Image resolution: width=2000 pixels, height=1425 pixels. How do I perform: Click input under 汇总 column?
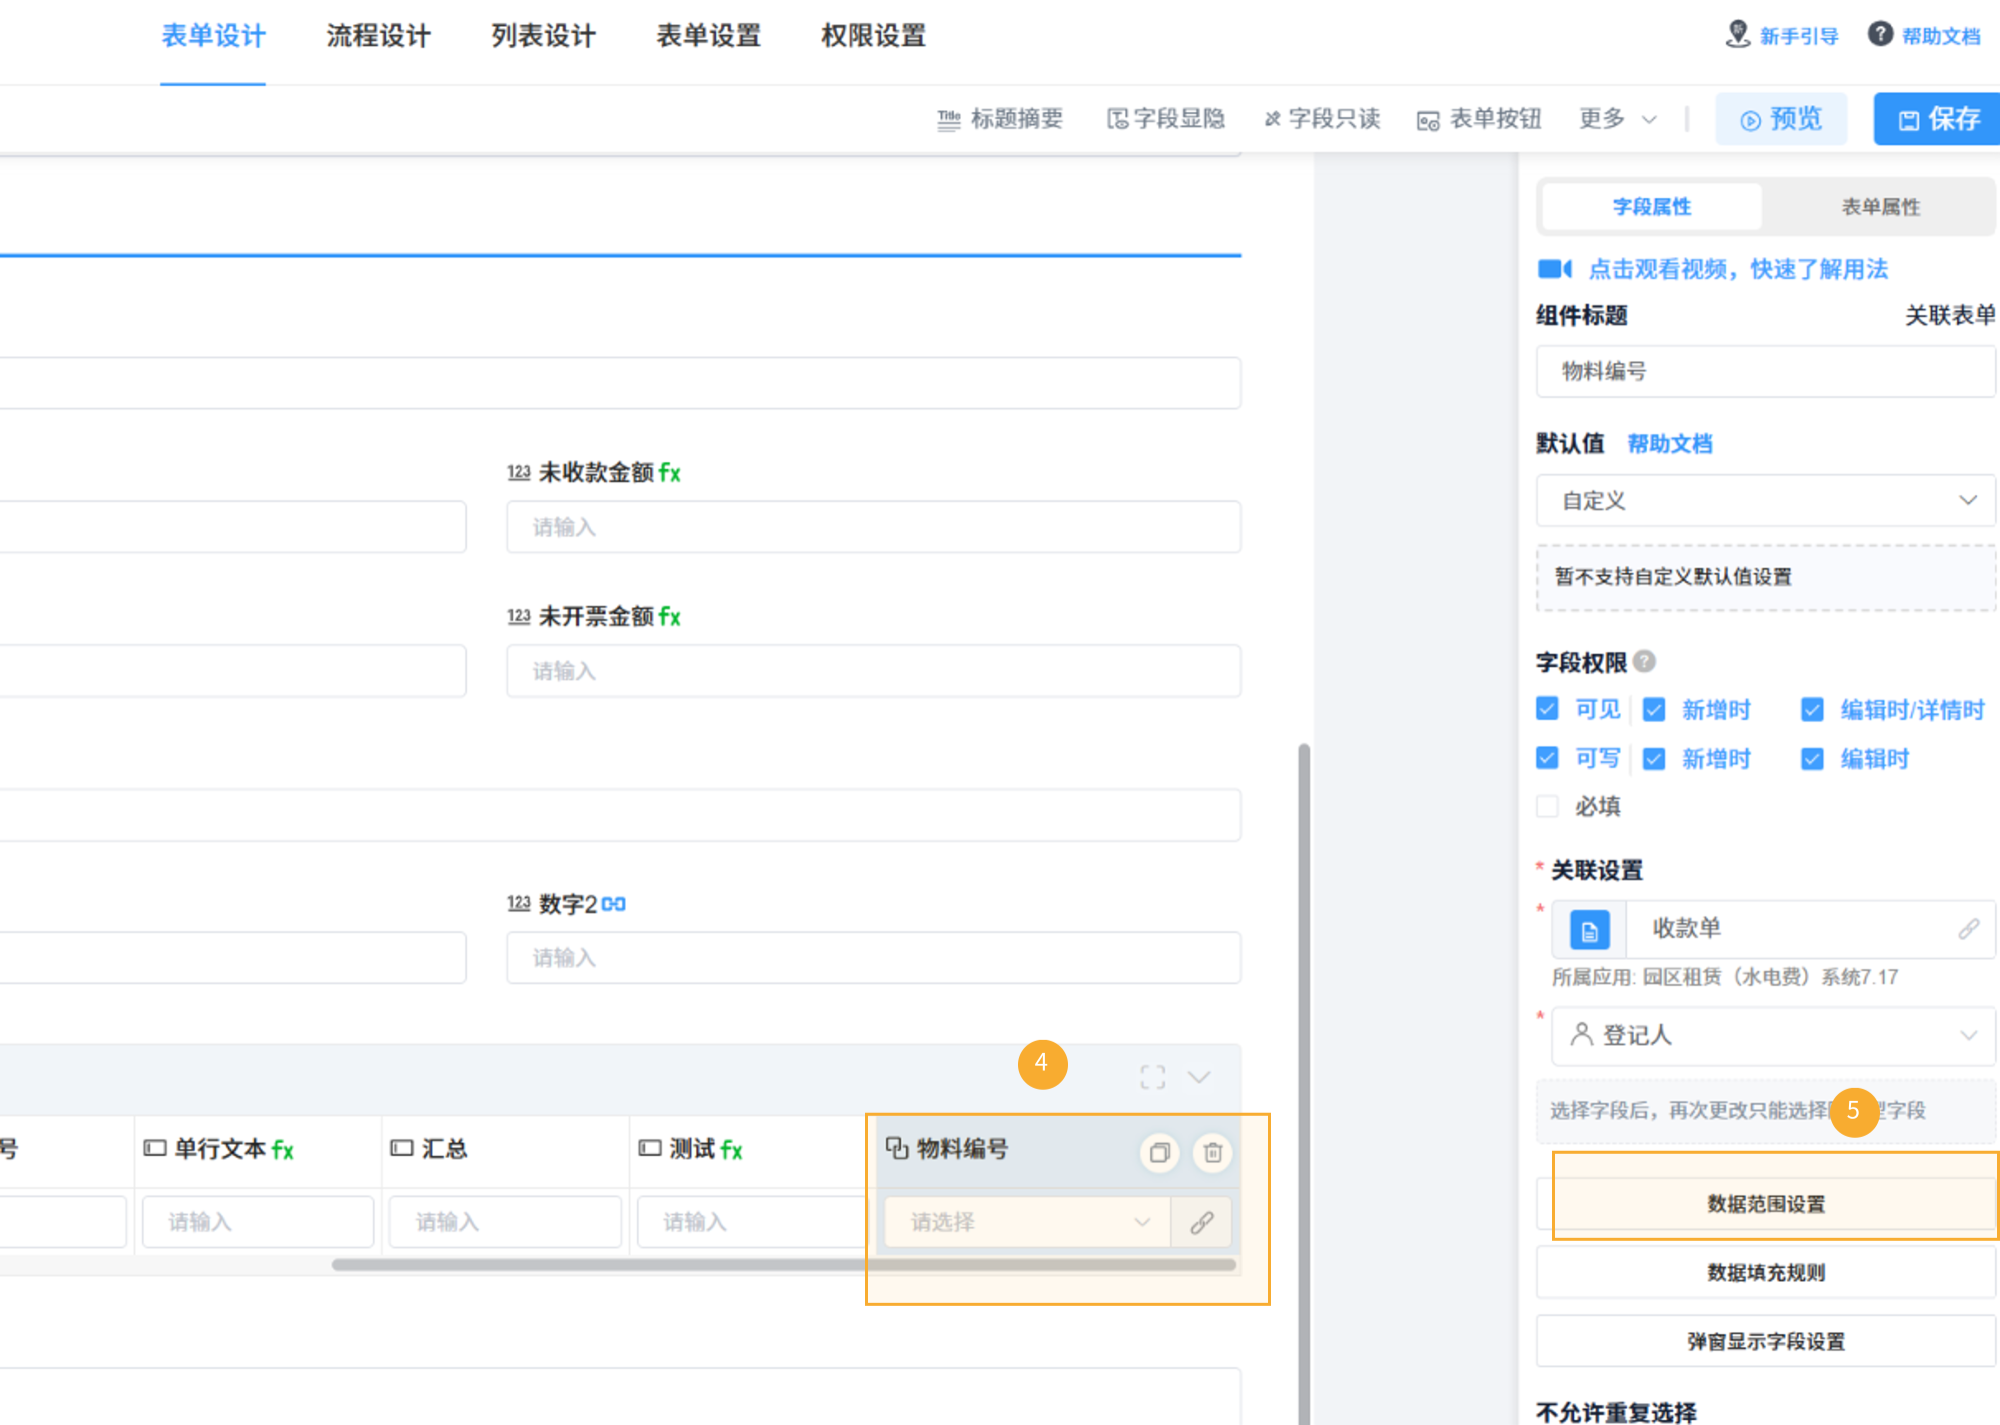(x=505, y=1222)
